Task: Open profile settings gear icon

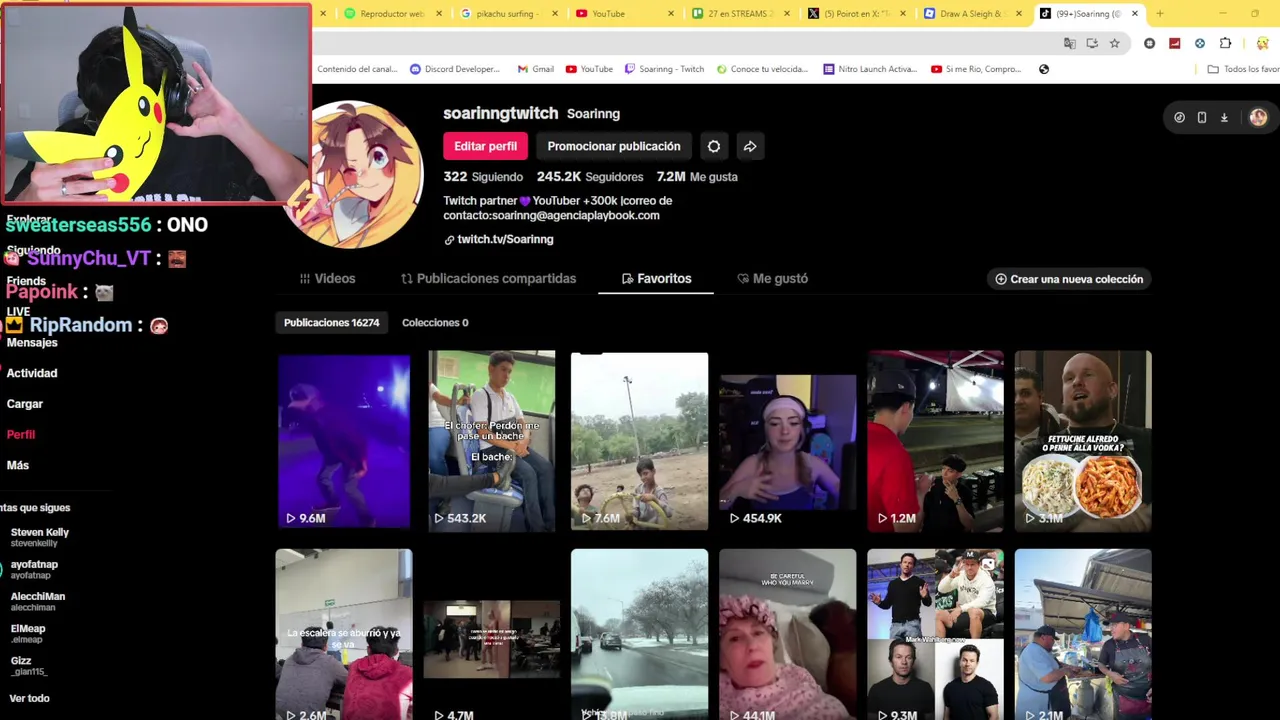Action: pyautogui.click(x=714, y=146)
